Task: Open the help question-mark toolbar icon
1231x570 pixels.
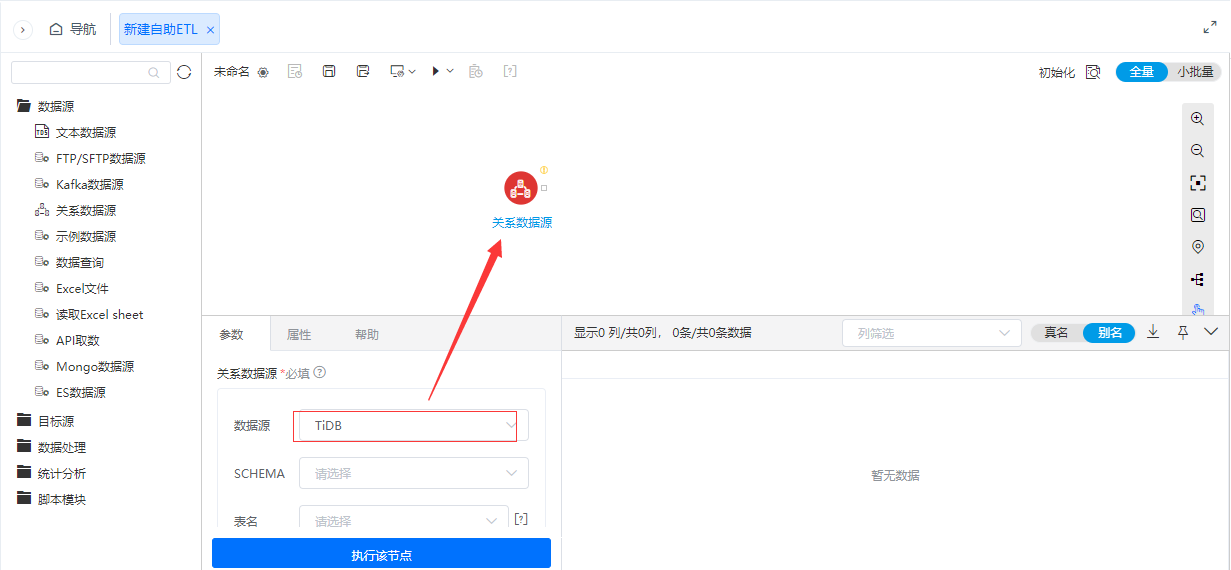Action: click(510, 71)
